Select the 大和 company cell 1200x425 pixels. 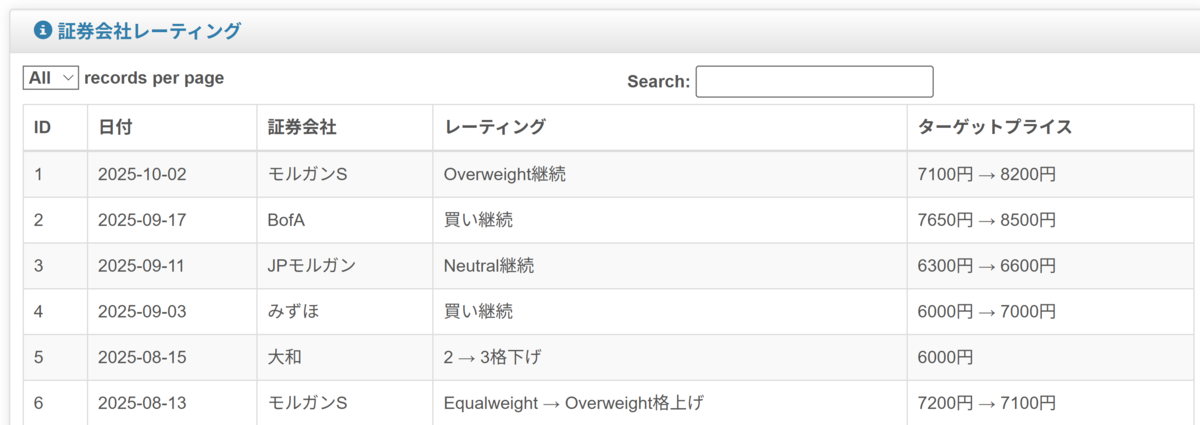(x=345, y=357)
